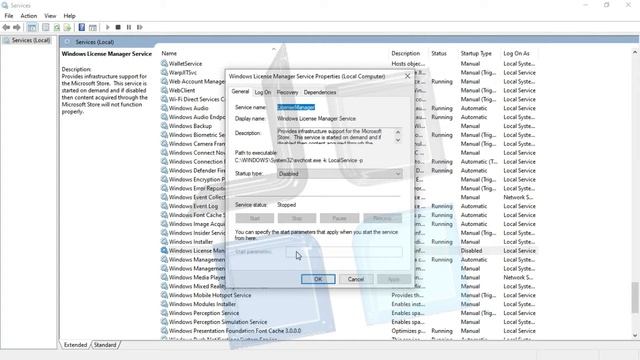Viewport: 640px width, 360px height.
Task: Click the Refresh toolbar icon
Action: [57, 27]
